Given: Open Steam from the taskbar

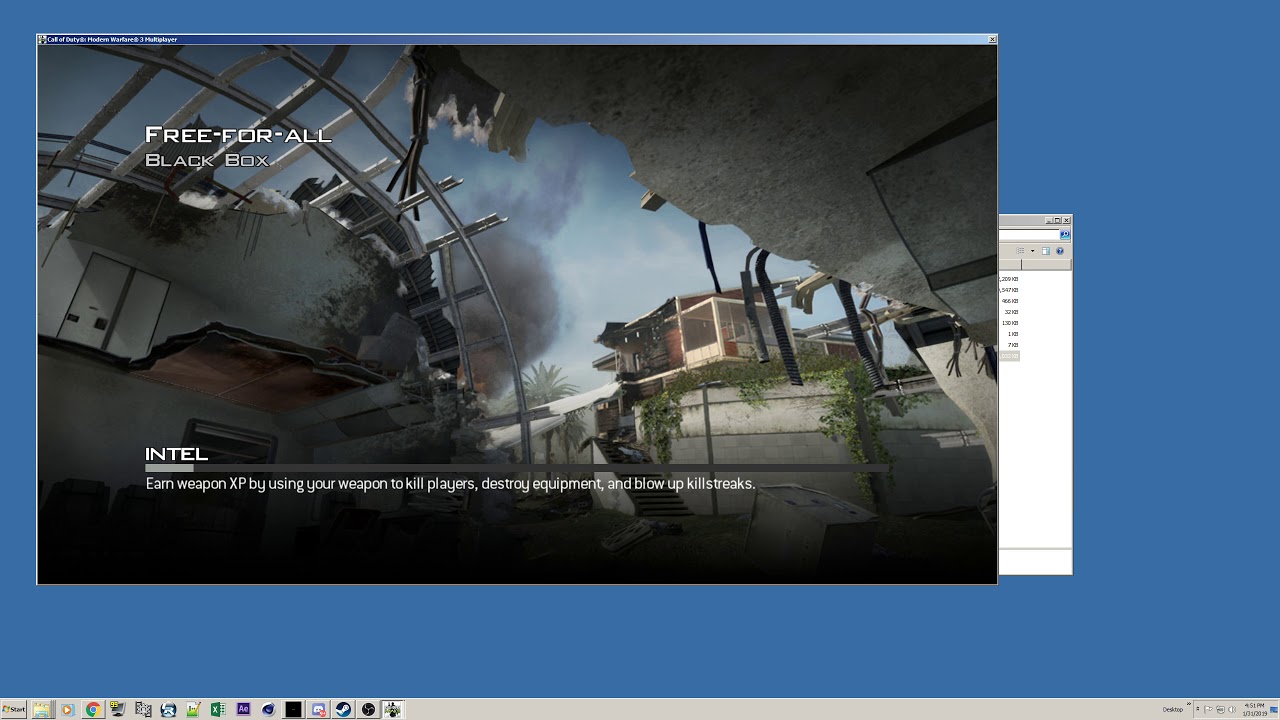Looking at the screenshot, I should (343, 709).
